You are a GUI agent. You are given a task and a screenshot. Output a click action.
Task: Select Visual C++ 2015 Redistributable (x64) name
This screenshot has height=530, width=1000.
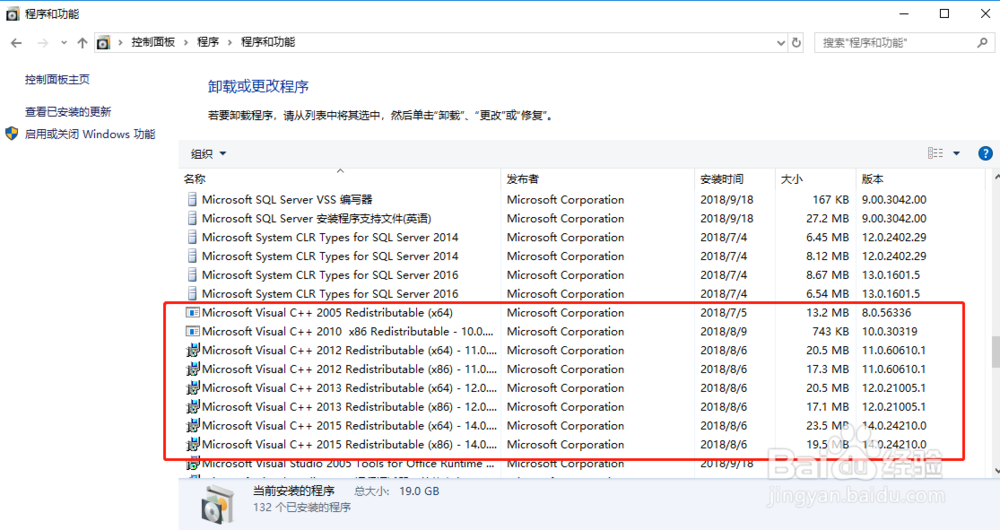point(349,425)
